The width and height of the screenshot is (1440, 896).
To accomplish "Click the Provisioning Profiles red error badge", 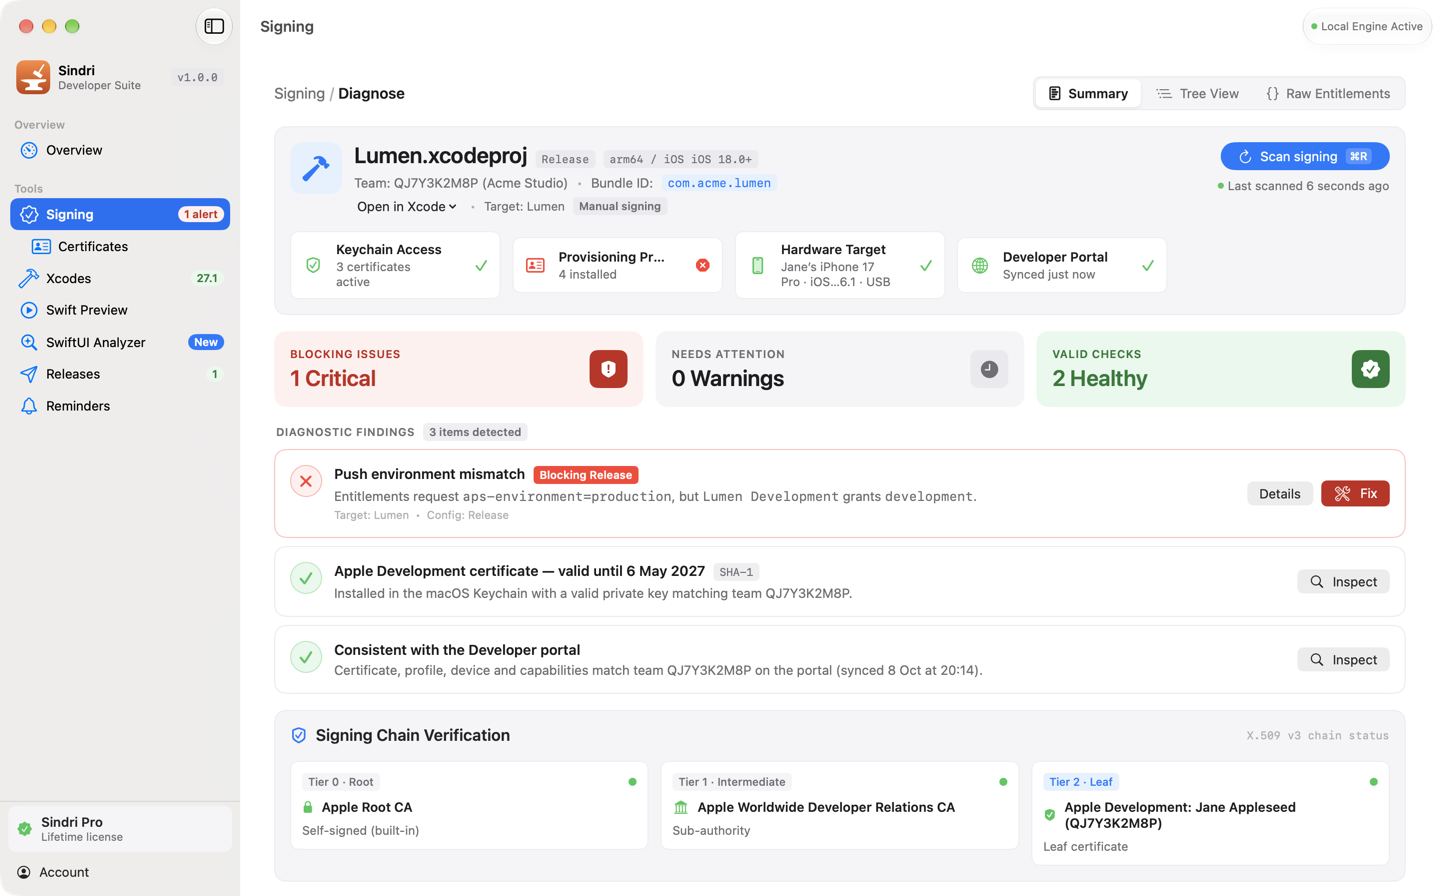I will 703,265.
